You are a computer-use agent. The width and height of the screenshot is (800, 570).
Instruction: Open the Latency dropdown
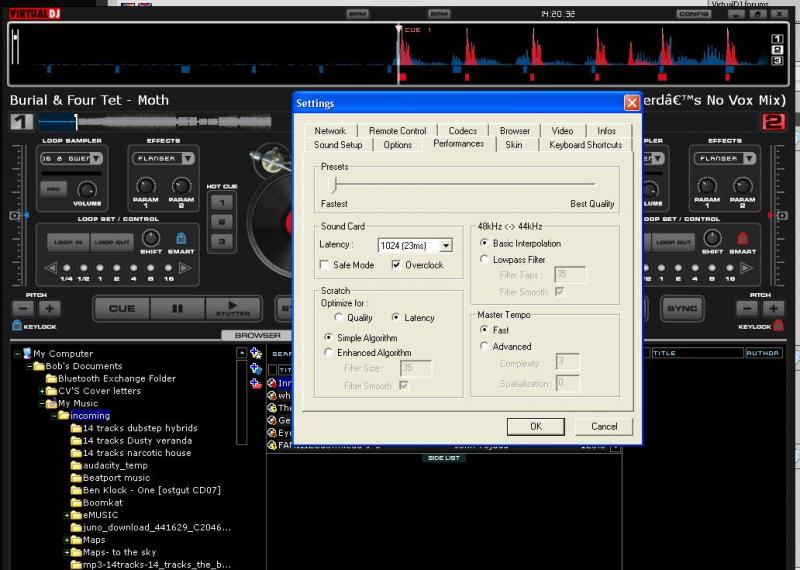click(x=446, y=245)
